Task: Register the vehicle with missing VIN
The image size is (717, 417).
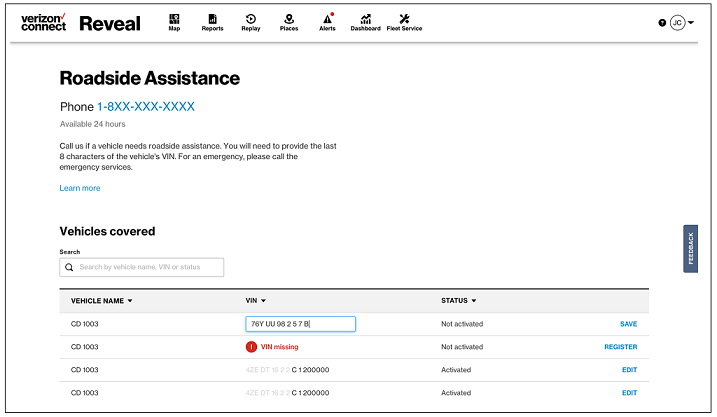Action: point(620,347)
